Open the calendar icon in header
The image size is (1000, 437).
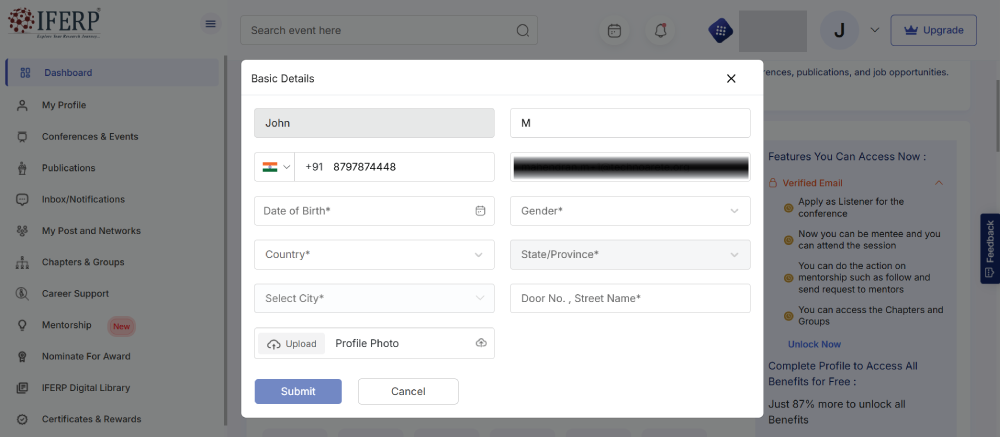pos(614,31)
